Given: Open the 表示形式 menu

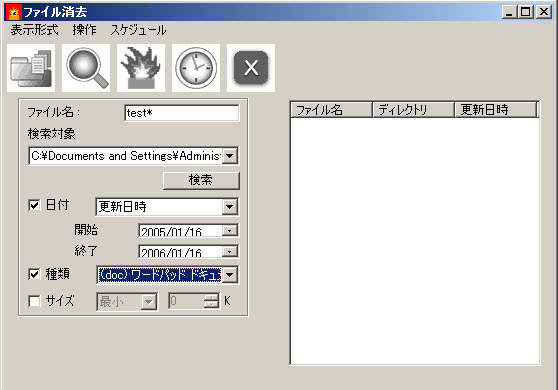Looking at the screenshot, I should click(x=35, y=30).
